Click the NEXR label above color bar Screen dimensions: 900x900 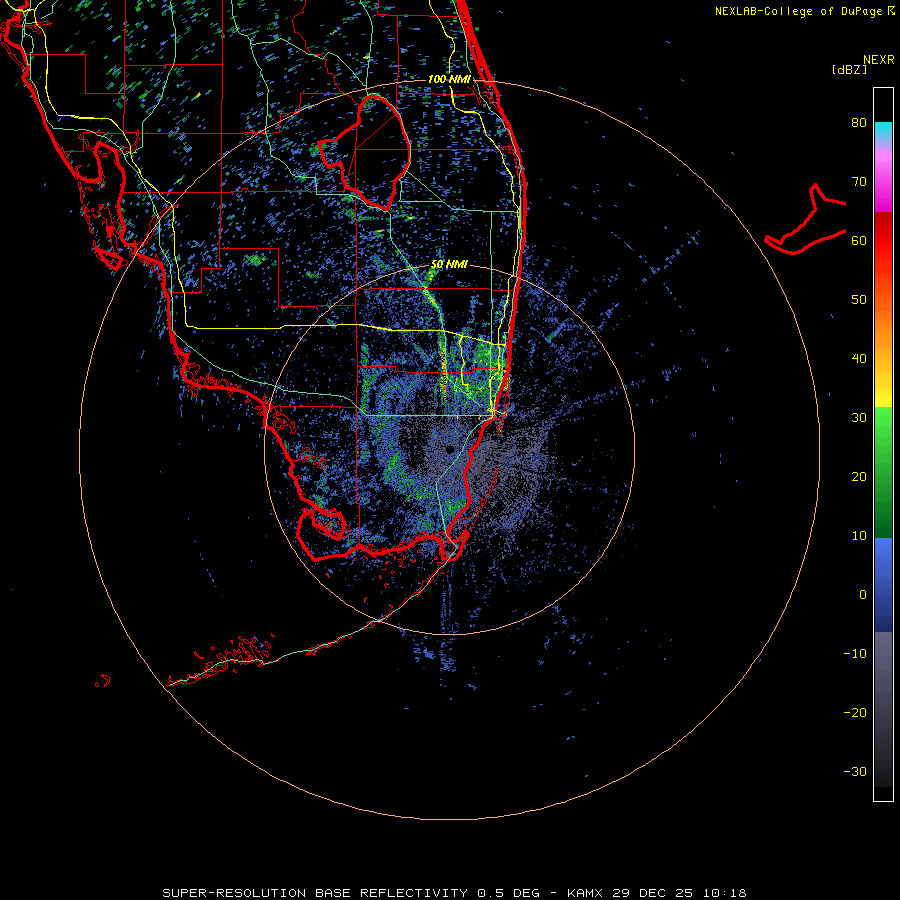point(878,60)
